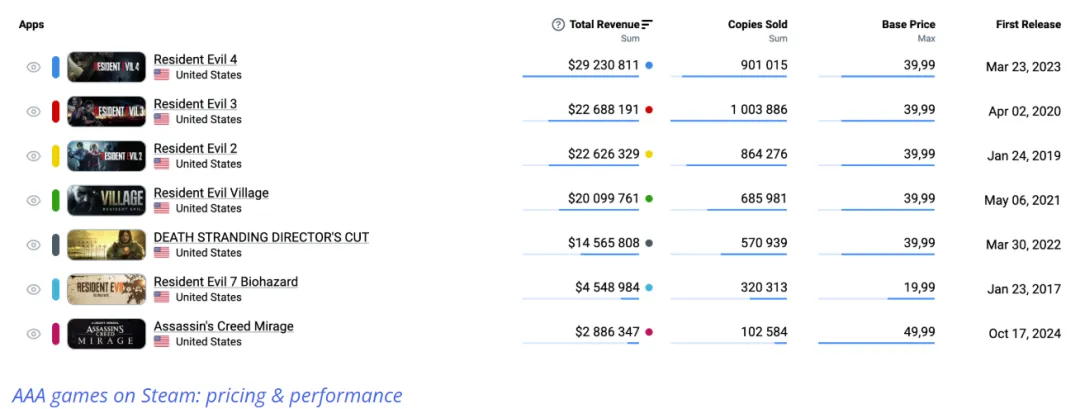Open the Resident Evil 7 Biohazard link

225,282
